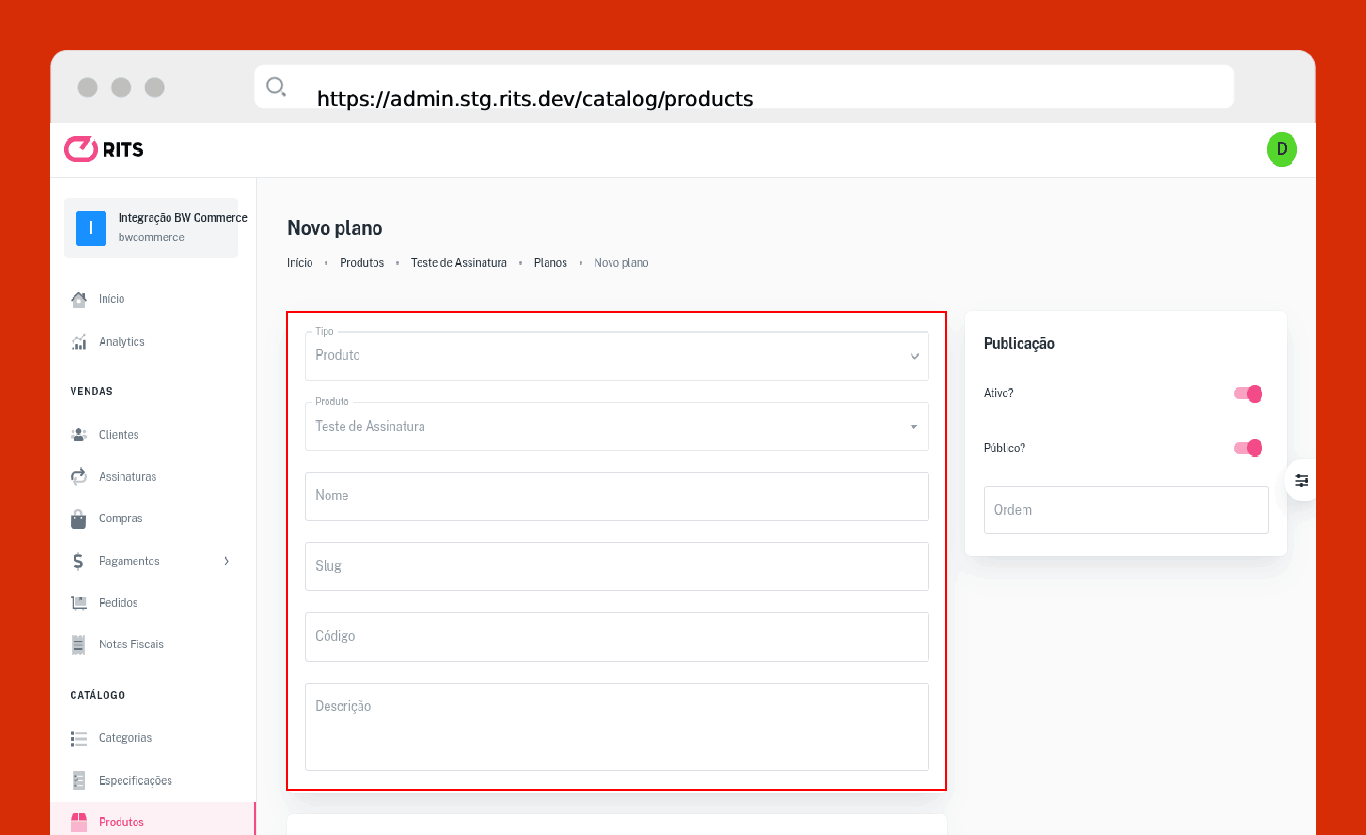
Task: Open the Produto select field
Action: [x=617, y=426]
